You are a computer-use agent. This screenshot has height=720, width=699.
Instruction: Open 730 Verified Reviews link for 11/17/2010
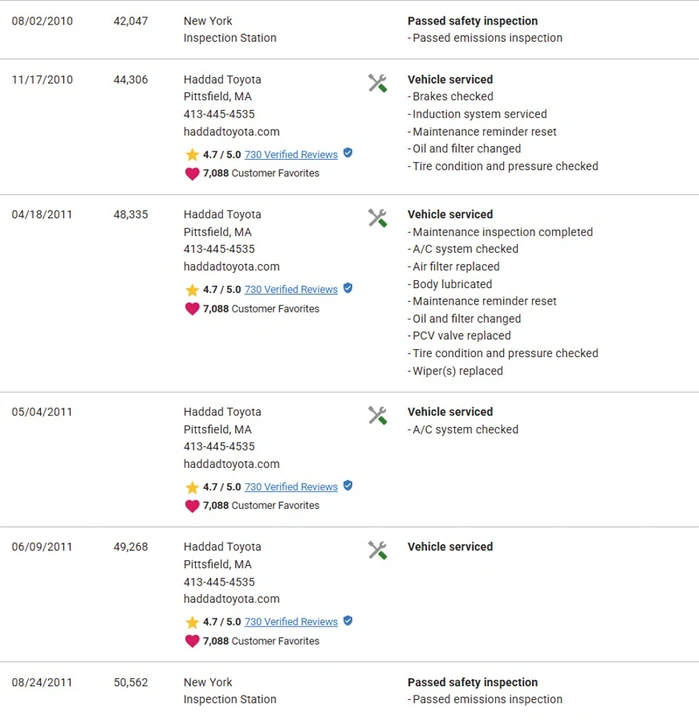pyautogui.click(x=291, y=155)
